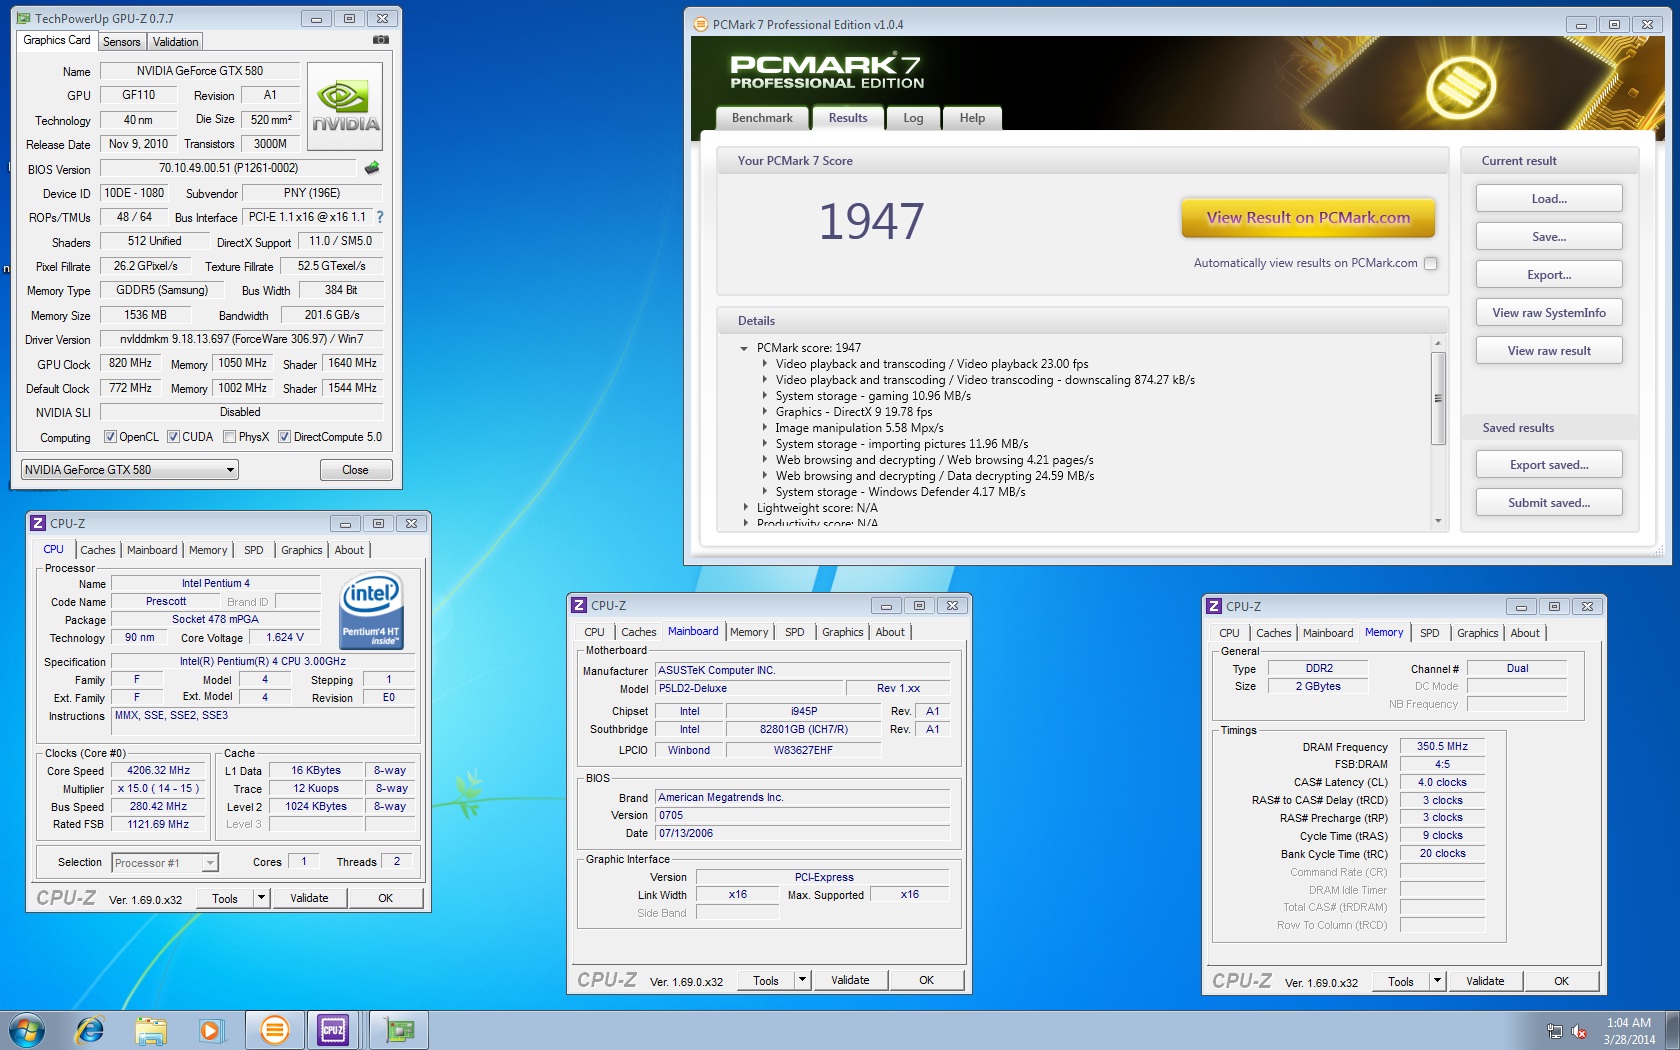Screen dimensions: 1680x1050
Task: Click the Intel Pentium 4 HT logo
Action: pos(371,610)
